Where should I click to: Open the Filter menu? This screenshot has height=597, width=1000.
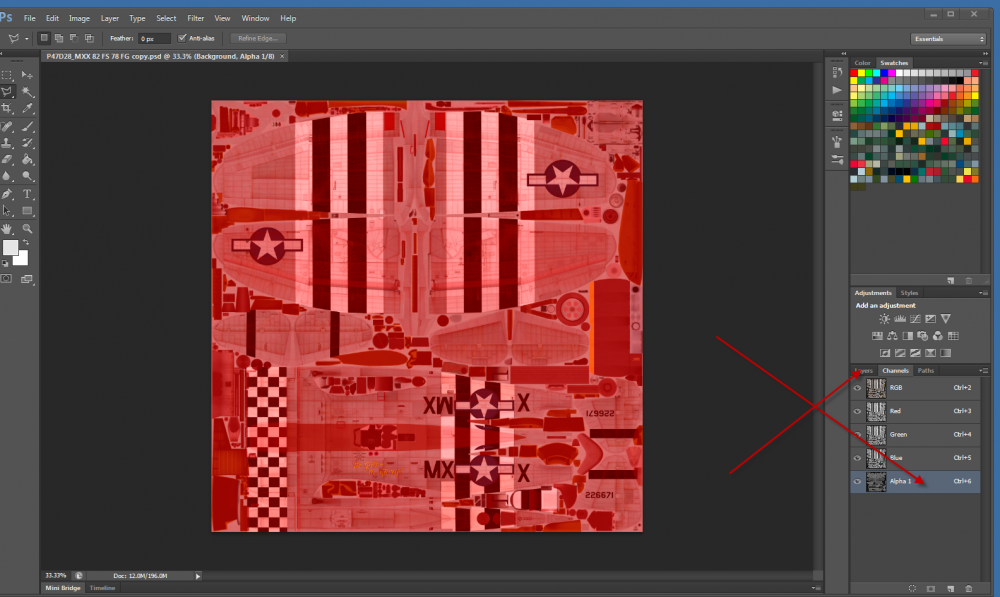(196, 18)
